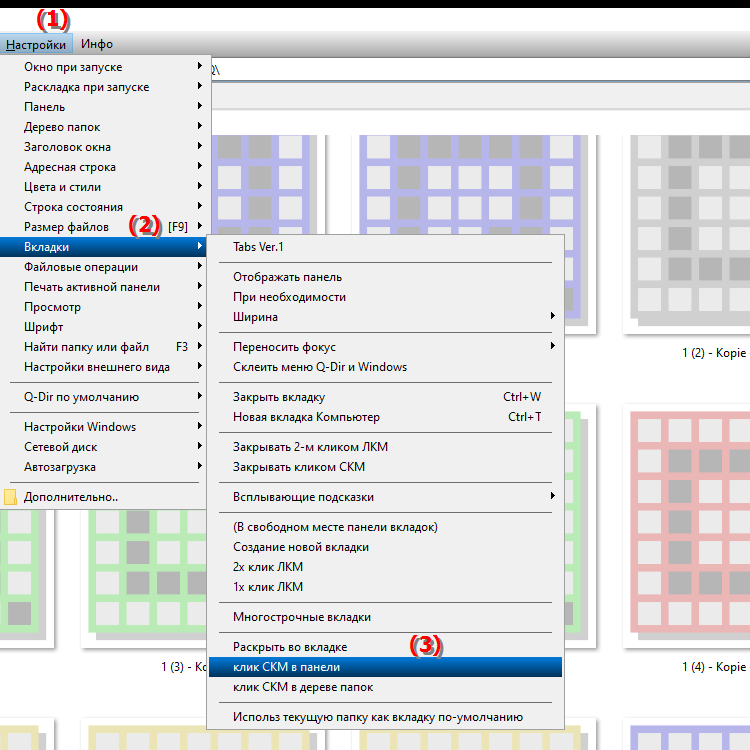Open Дерево папок submenu
750x750 pixels.
[104, 127]
